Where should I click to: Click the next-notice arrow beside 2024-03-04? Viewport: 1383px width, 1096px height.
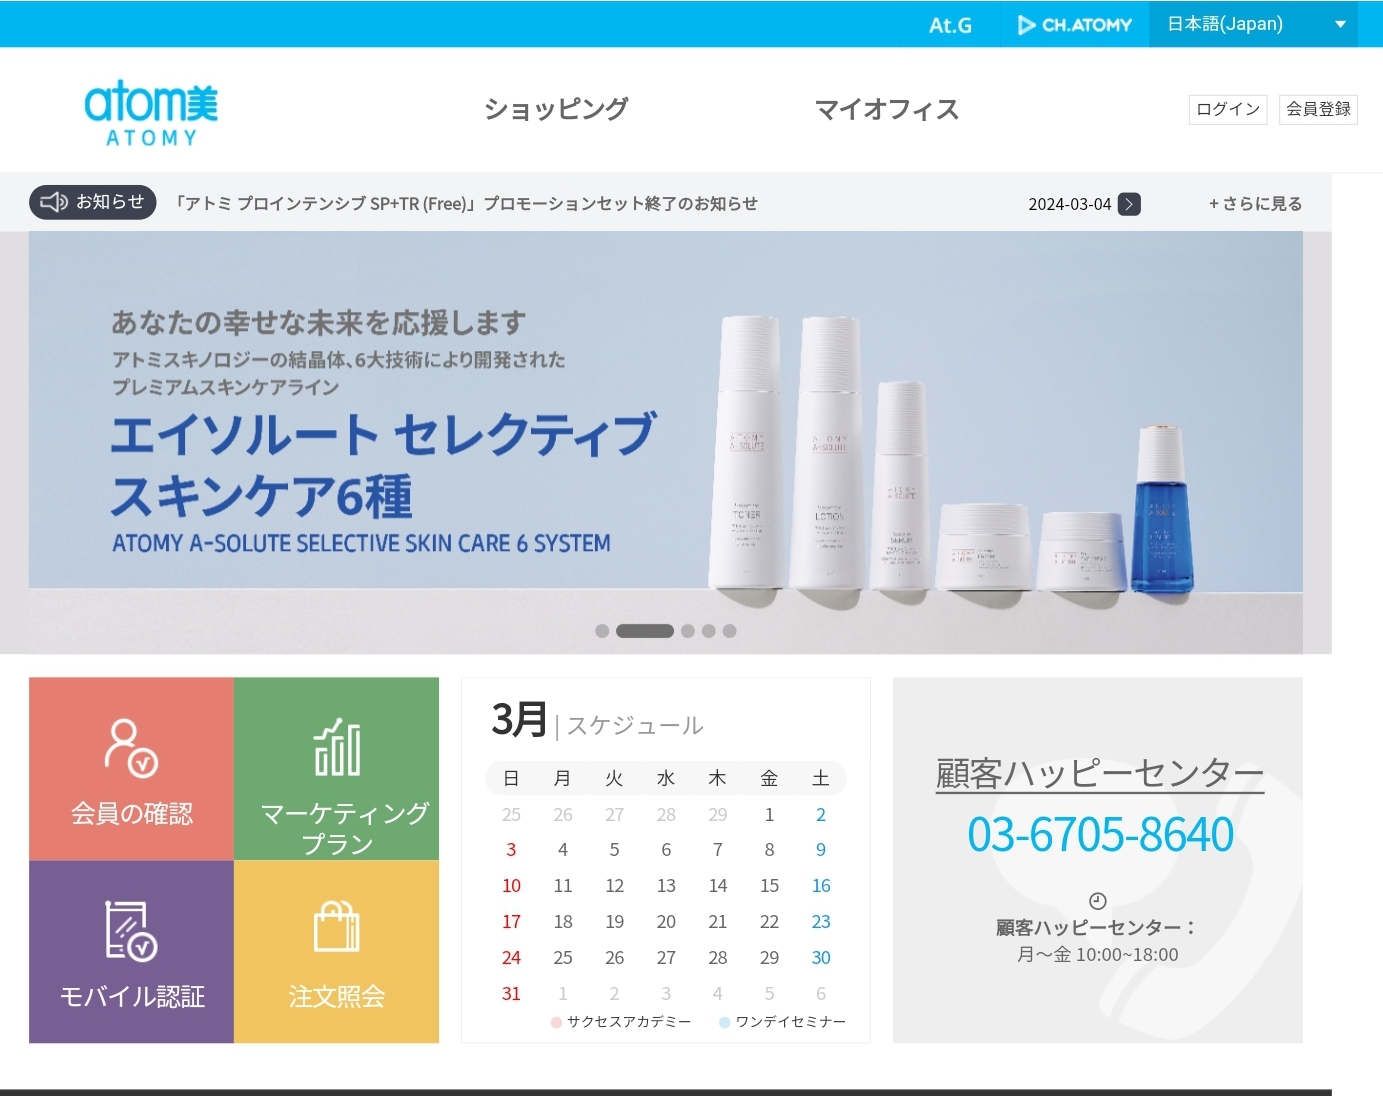1129,204
